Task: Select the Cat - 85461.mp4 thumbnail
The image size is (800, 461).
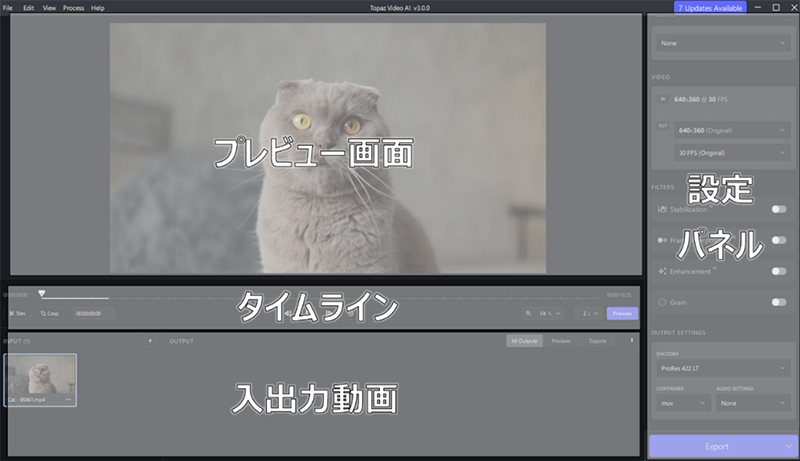Action: pos(40,380)
